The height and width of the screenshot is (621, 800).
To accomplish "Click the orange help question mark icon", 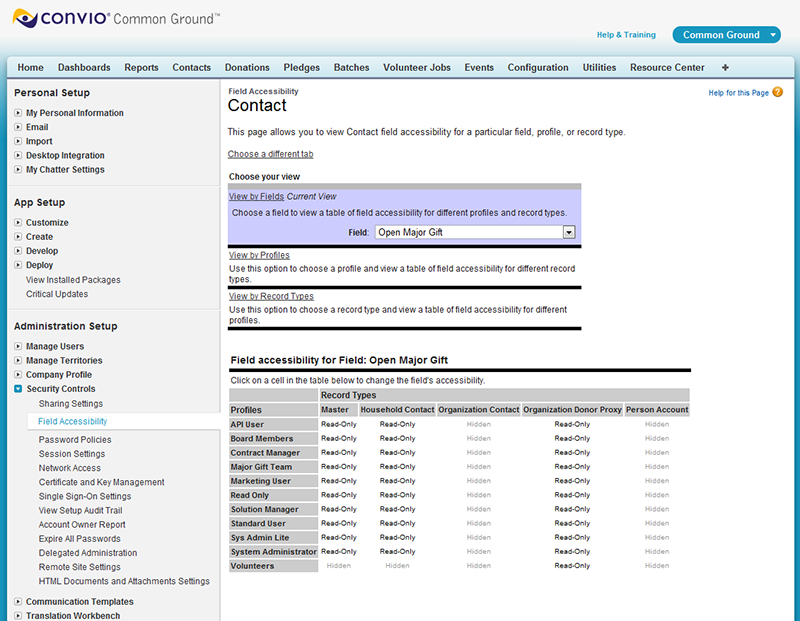I will tap(777, 93).
